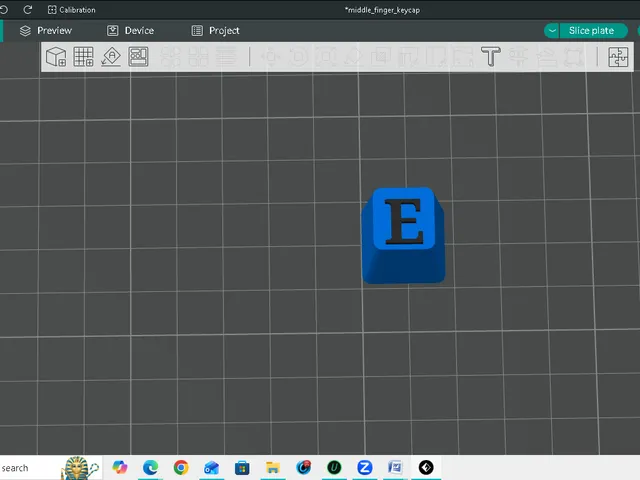Click the Windows taskbar search box
The width and height of the screenshot is (640, 480).
click(51, 468)
